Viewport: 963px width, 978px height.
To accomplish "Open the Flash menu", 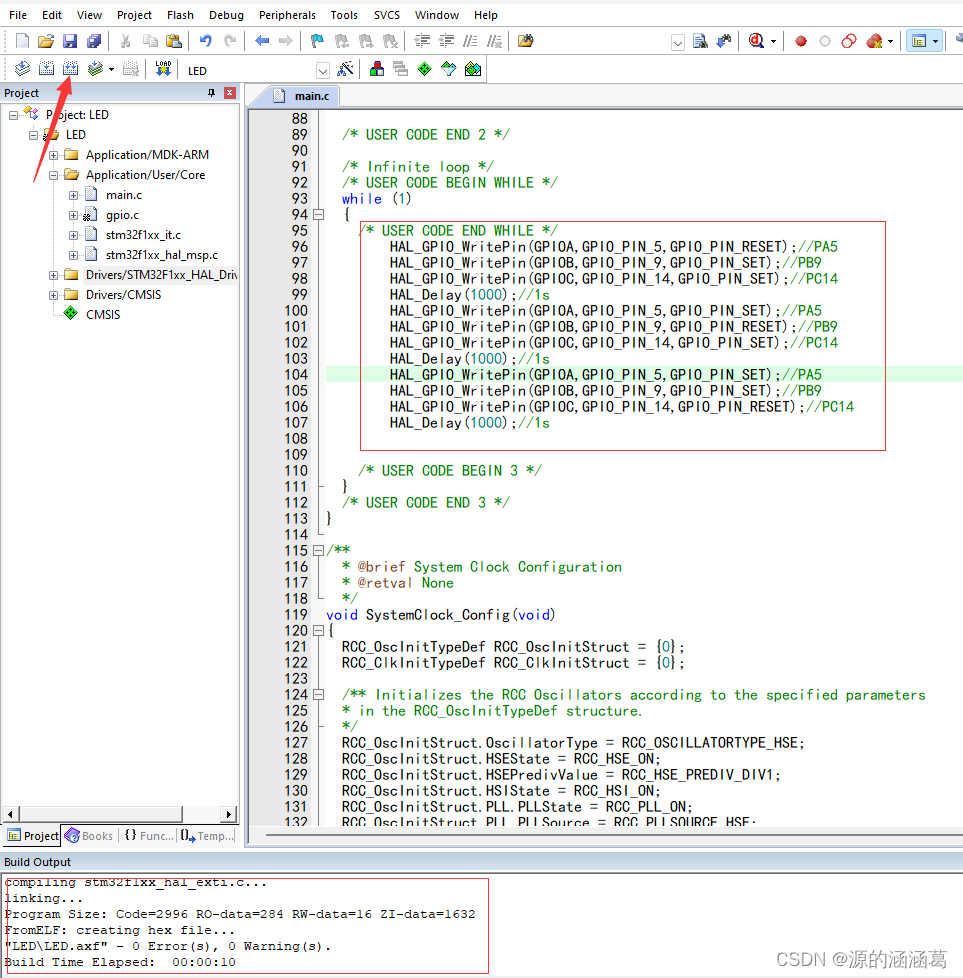I will point(180,15).
